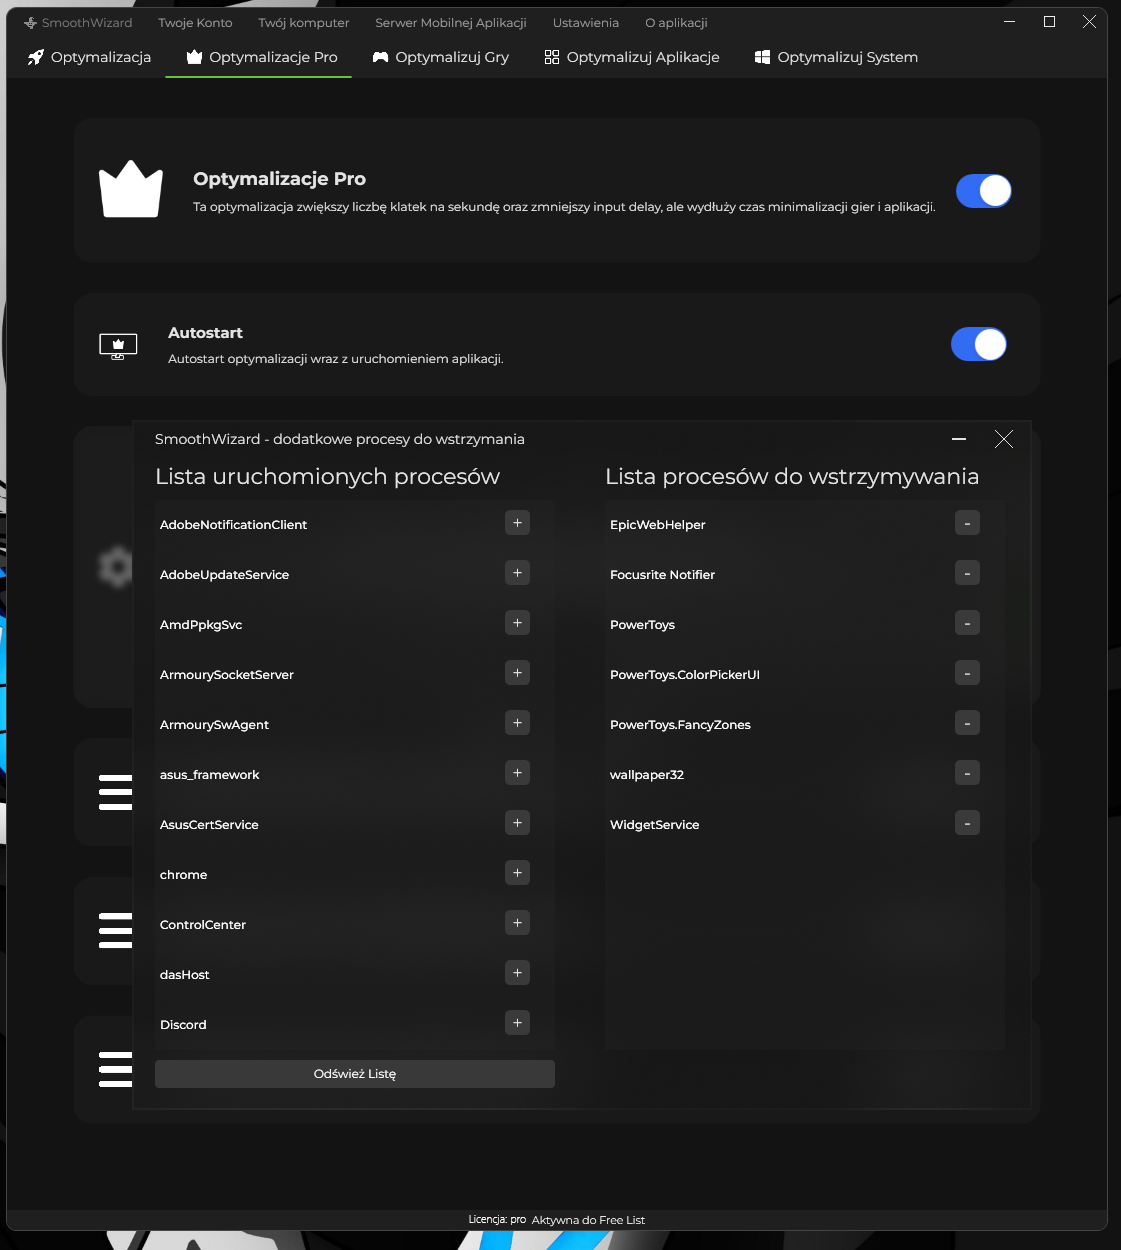Select the EpicWebHelper entry text
Image resolution: width=1121 pixels, height=1250 pixels.
[x=658, y=525]
